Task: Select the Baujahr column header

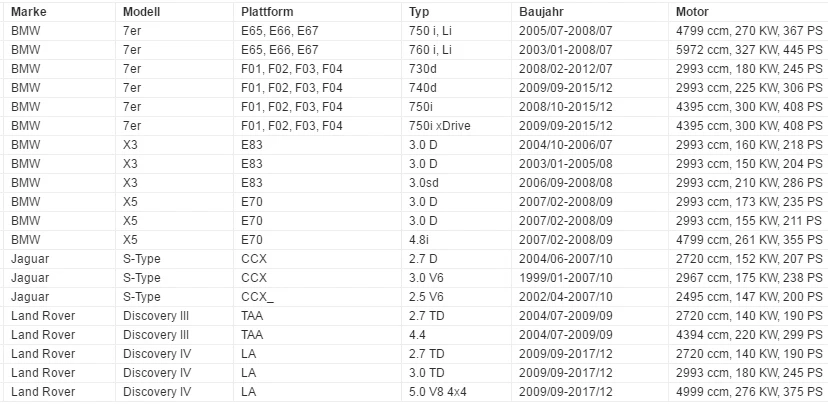Action: [x=590, y=12]
